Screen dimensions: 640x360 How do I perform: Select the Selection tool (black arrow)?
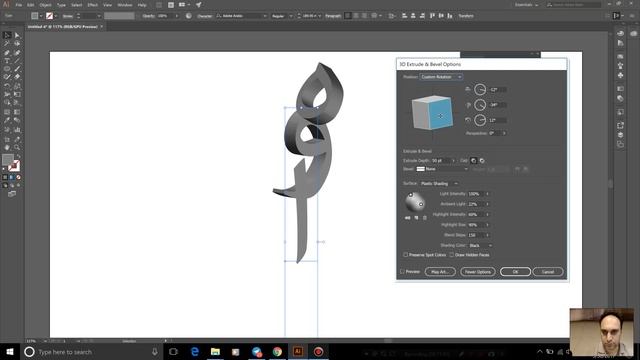pyautogui.click(x=7, y=35)
